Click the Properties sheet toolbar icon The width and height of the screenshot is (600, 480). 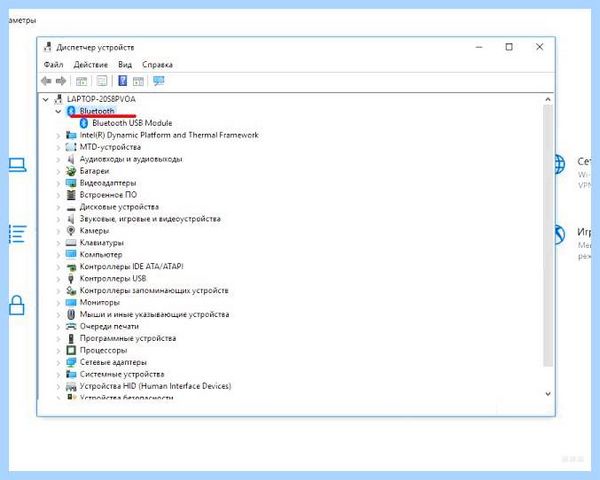[102, 81]
